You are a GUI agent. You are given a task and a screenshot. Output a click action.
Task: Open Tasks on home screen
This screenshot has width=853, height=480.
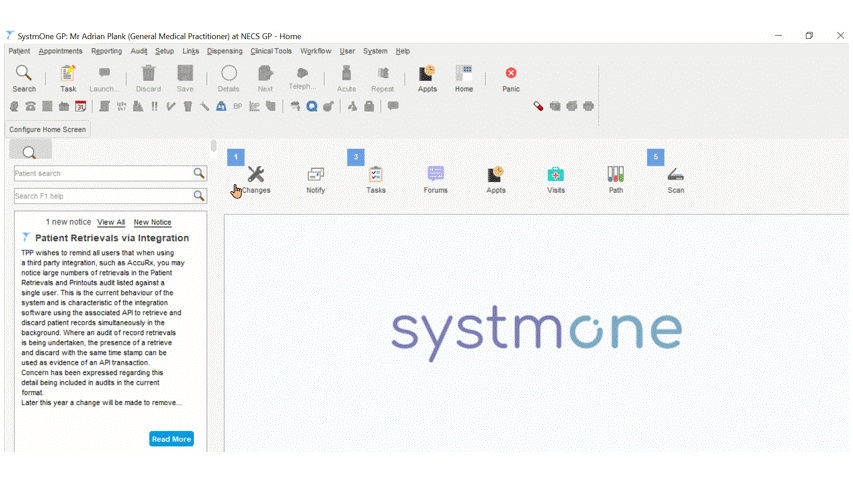[375, 180]
